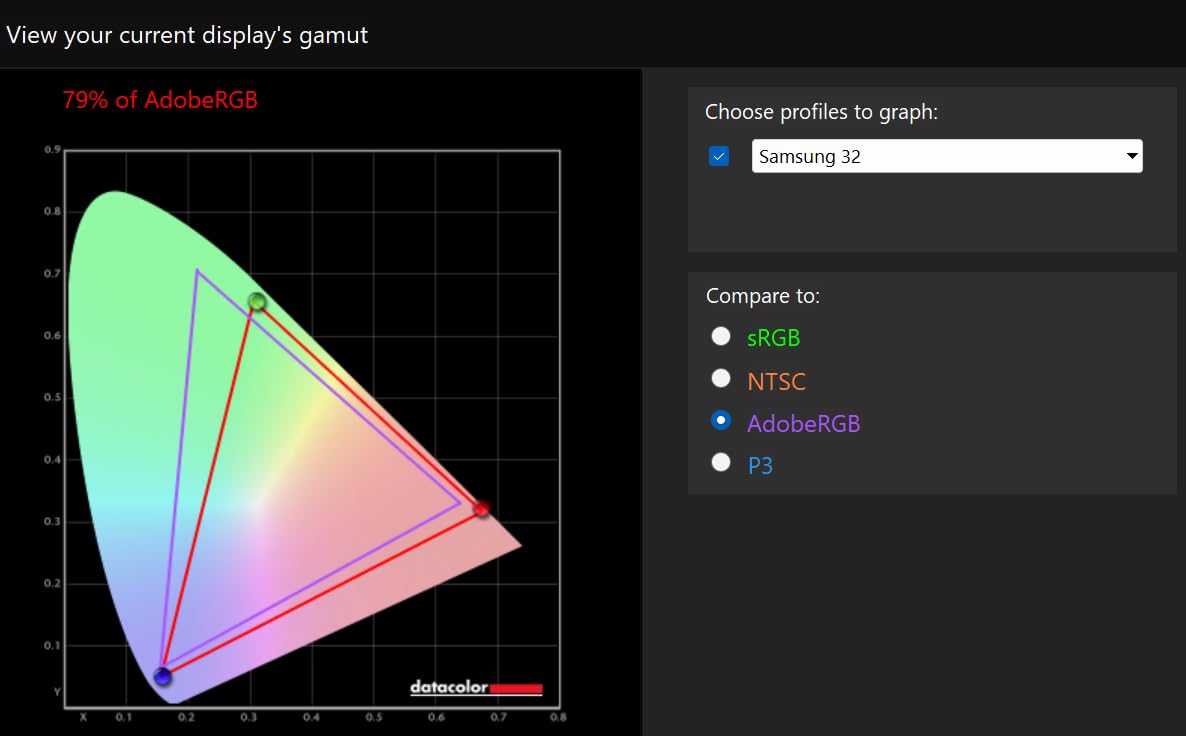Click the green primary marker on the gamut chart
The width and height of the screenshot is (1186, 736).
(x=257, y=301)
